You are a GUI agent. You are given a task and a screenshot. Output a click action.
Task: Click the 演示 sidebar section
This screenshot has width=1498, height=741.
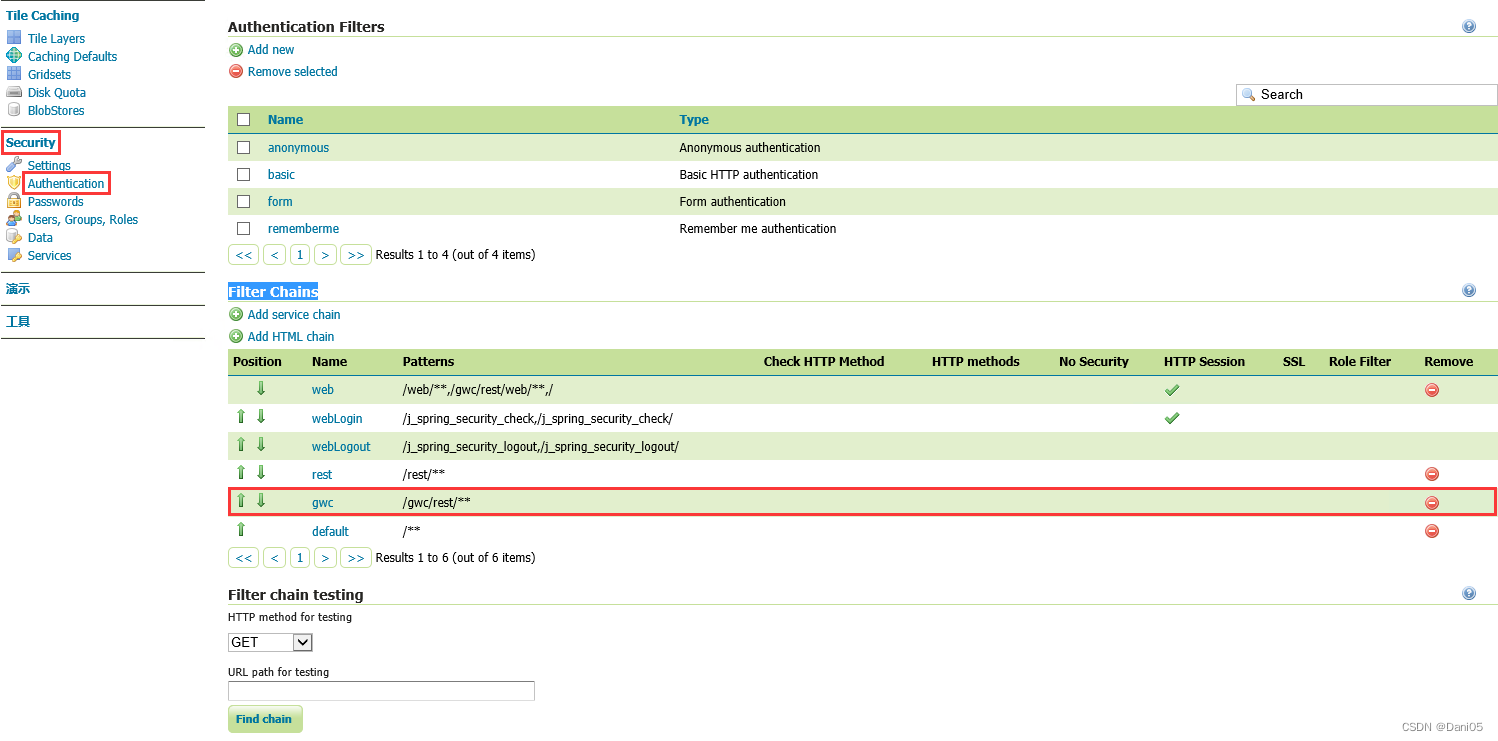coord(17,289)
